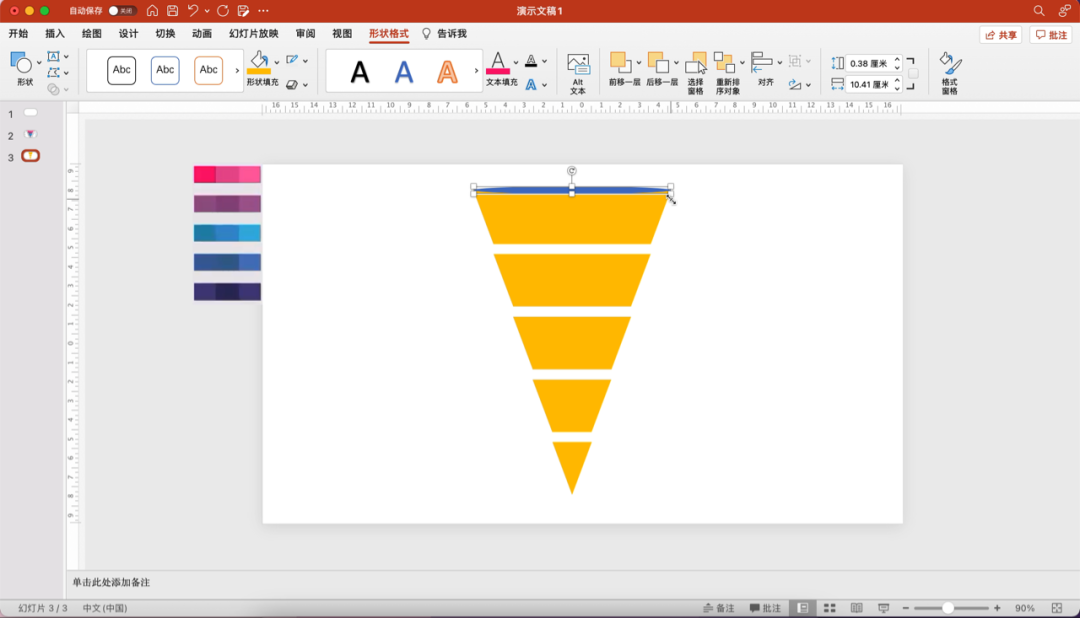Open the Format Pane (格式窗格)
The width and height of the screenshot is (1080, 618).
click(x=950, y=73)
